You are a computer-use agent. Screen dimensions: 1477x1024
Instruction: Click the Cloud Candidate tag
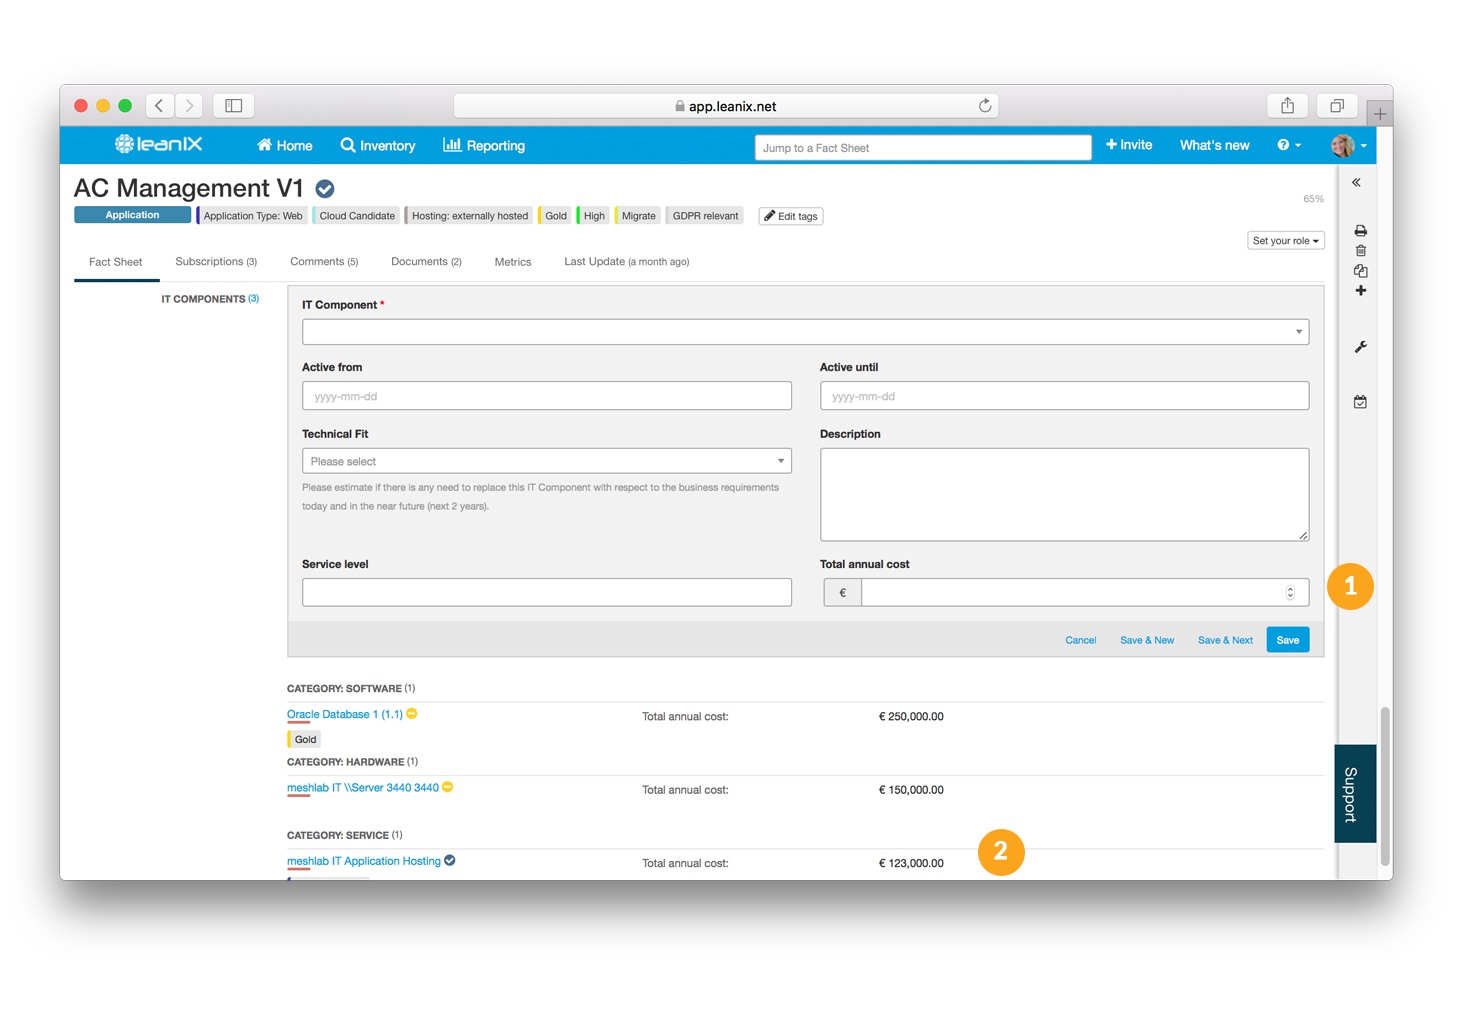point(356,216)
